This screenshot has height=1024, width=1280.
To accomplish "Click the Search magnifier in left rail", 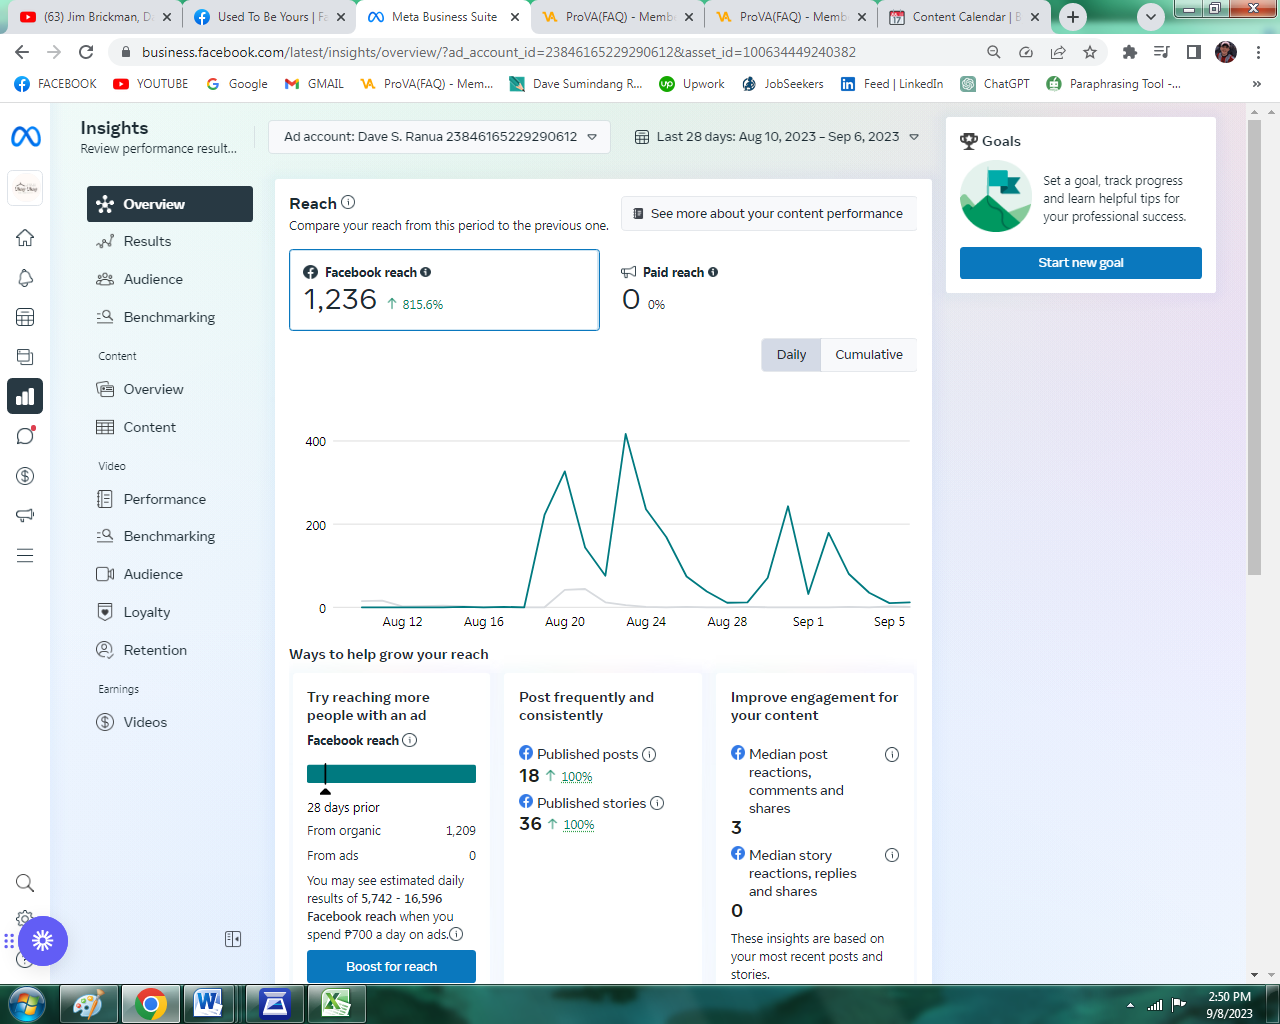I will tap(25, 883).
